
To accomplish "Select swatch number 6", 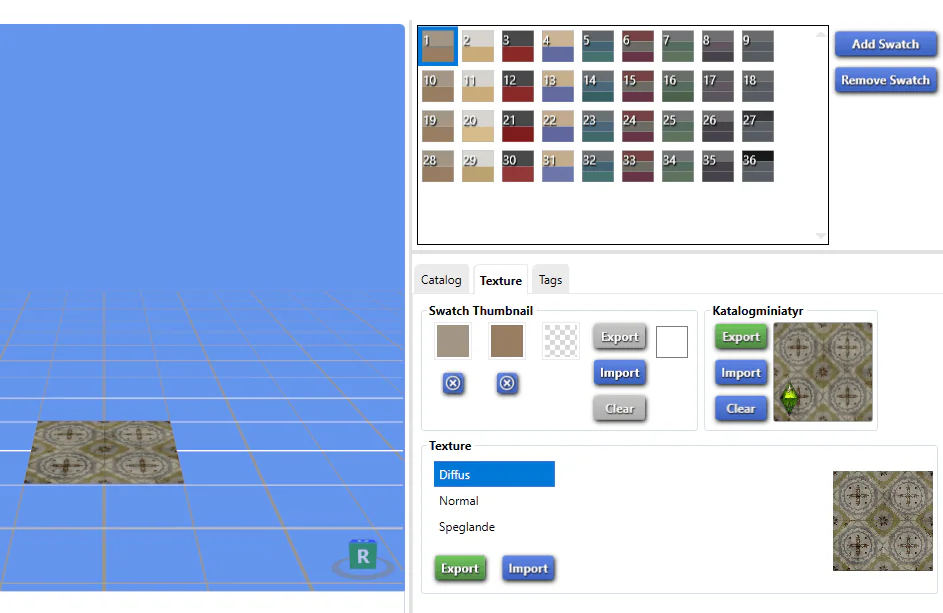I will click(x=637, y=46).
